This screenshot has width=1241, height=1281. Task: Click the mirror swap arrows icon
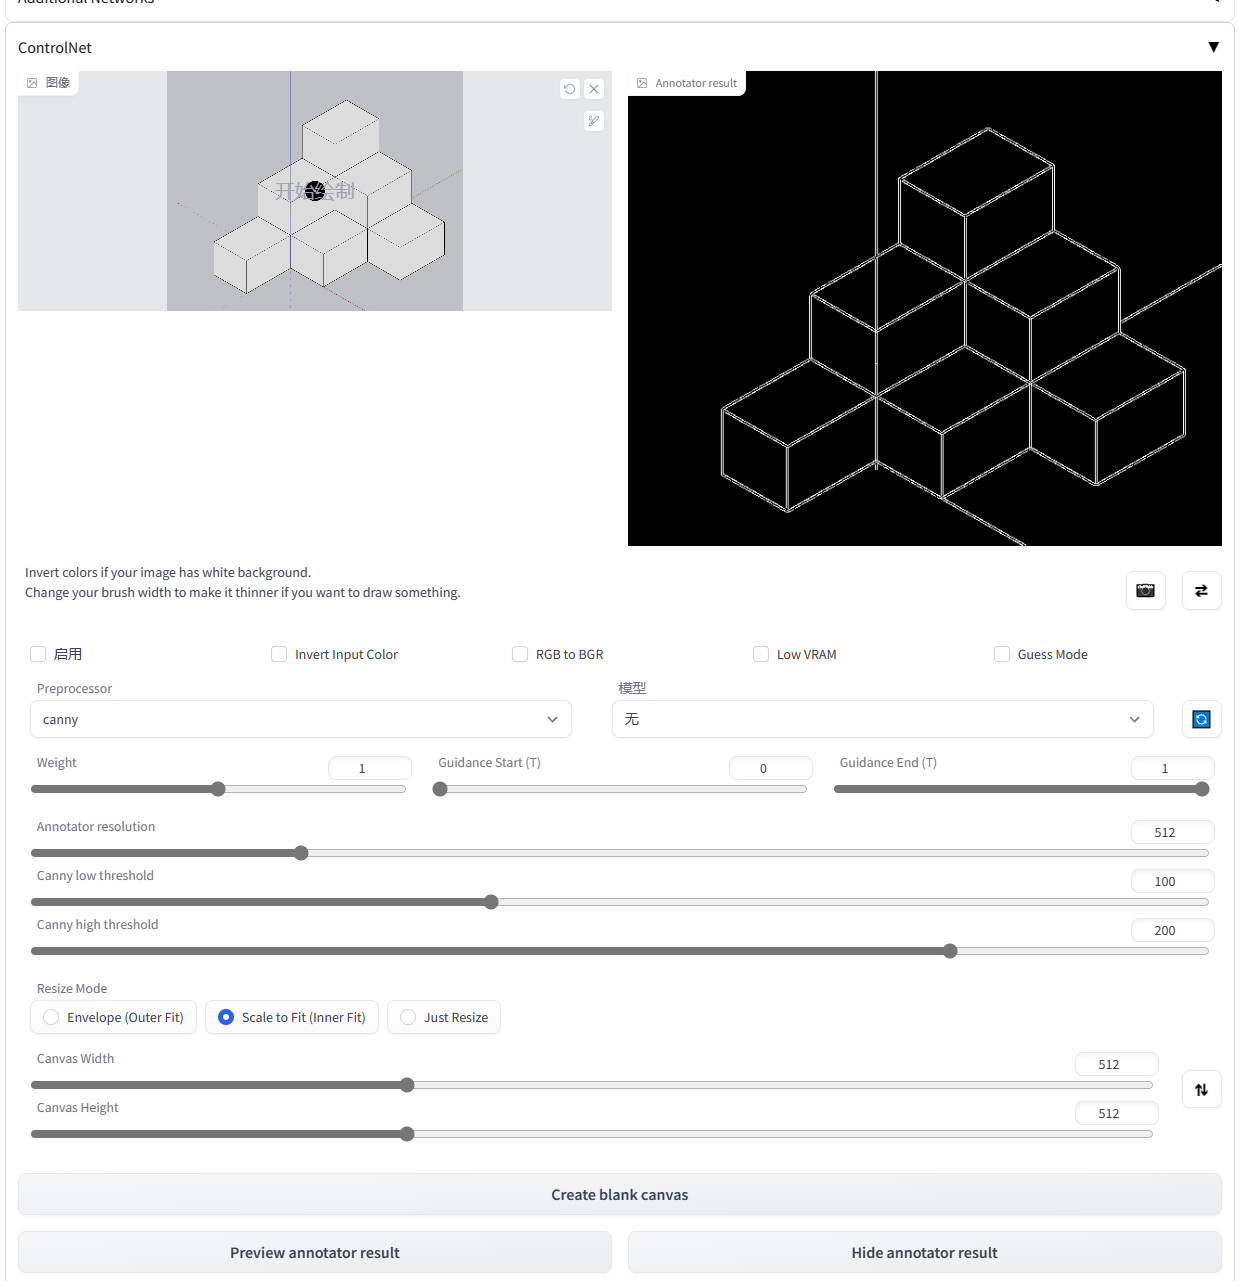pyautogui.click(x=1201, y=590)
